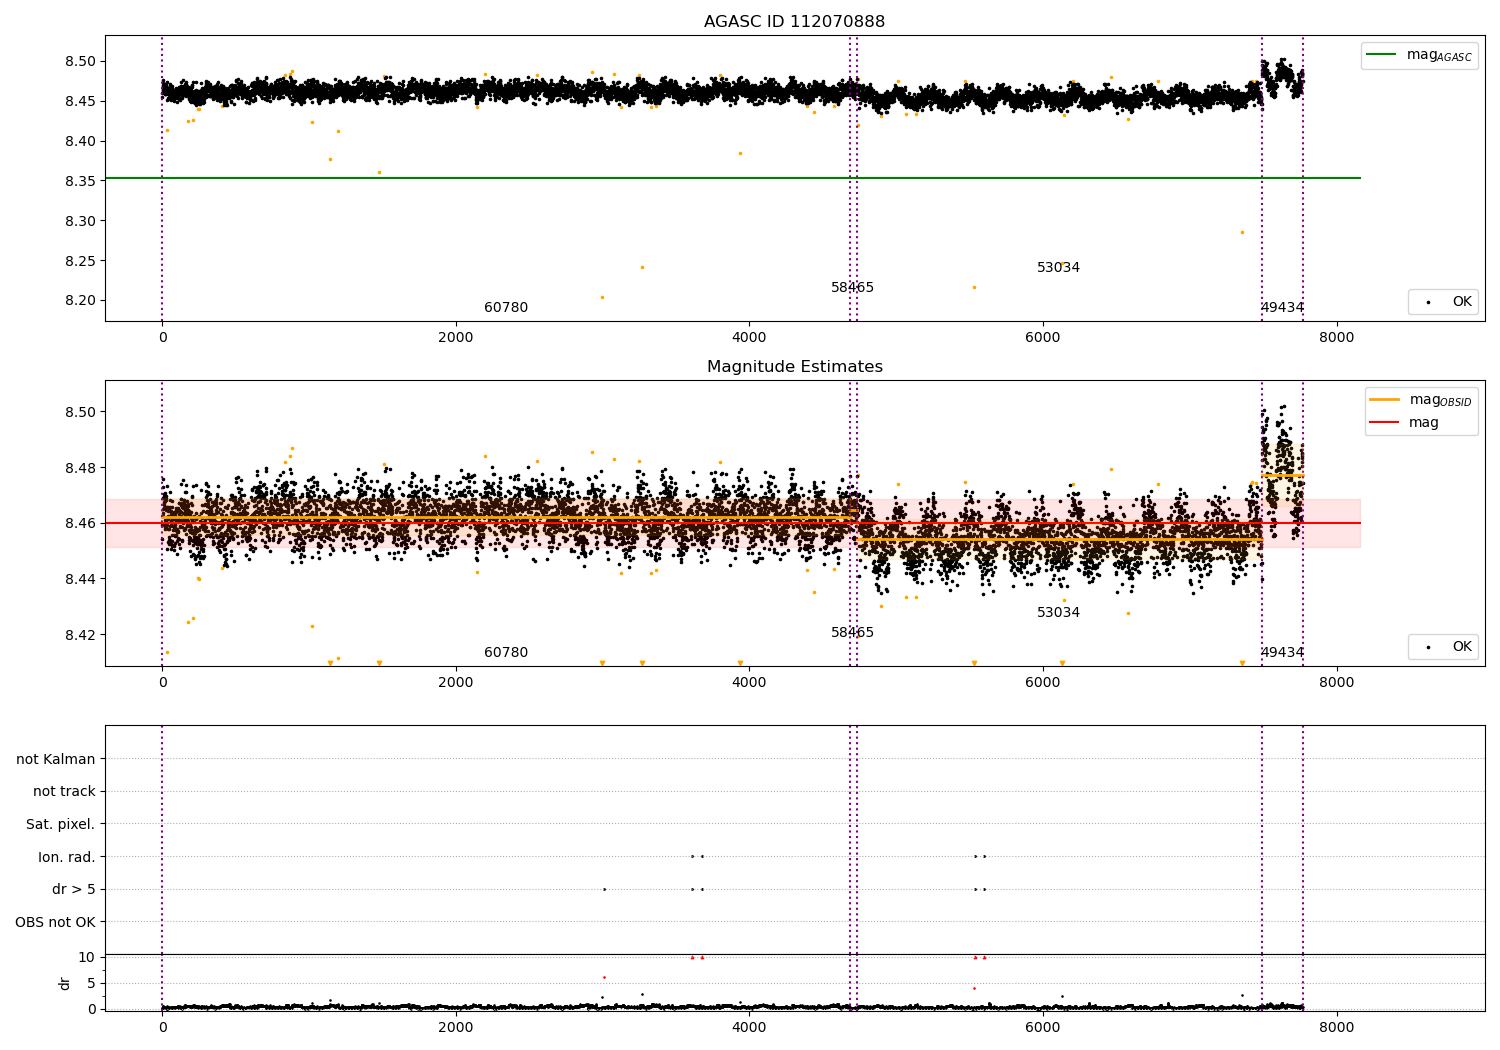
Task: Click the y-tick '5' on the dr axis
Action: pos(92,983)
